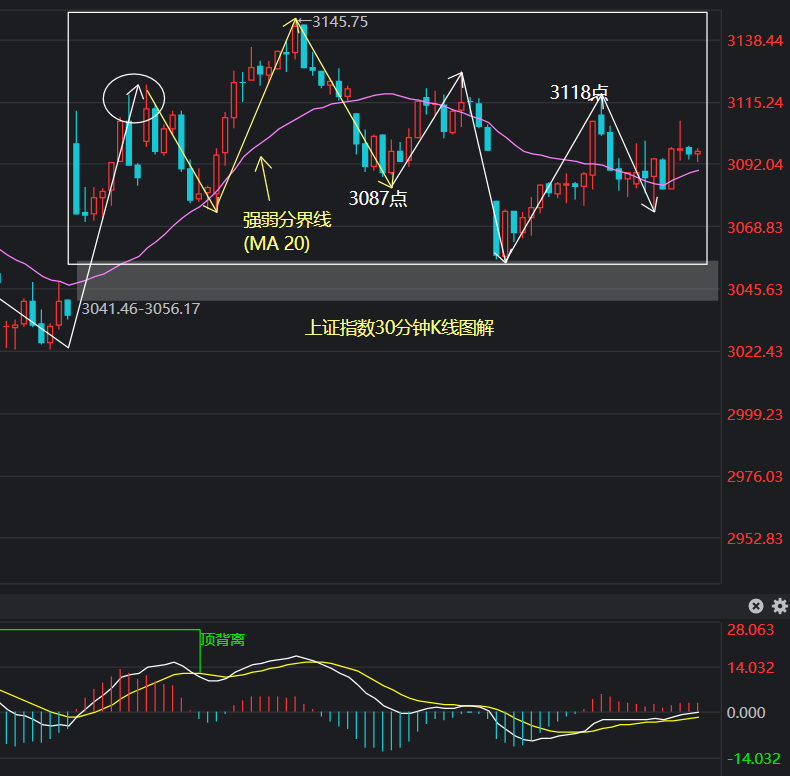Click price axis label 3022.43
790x776 pixels.
click(x=755, y=352)
